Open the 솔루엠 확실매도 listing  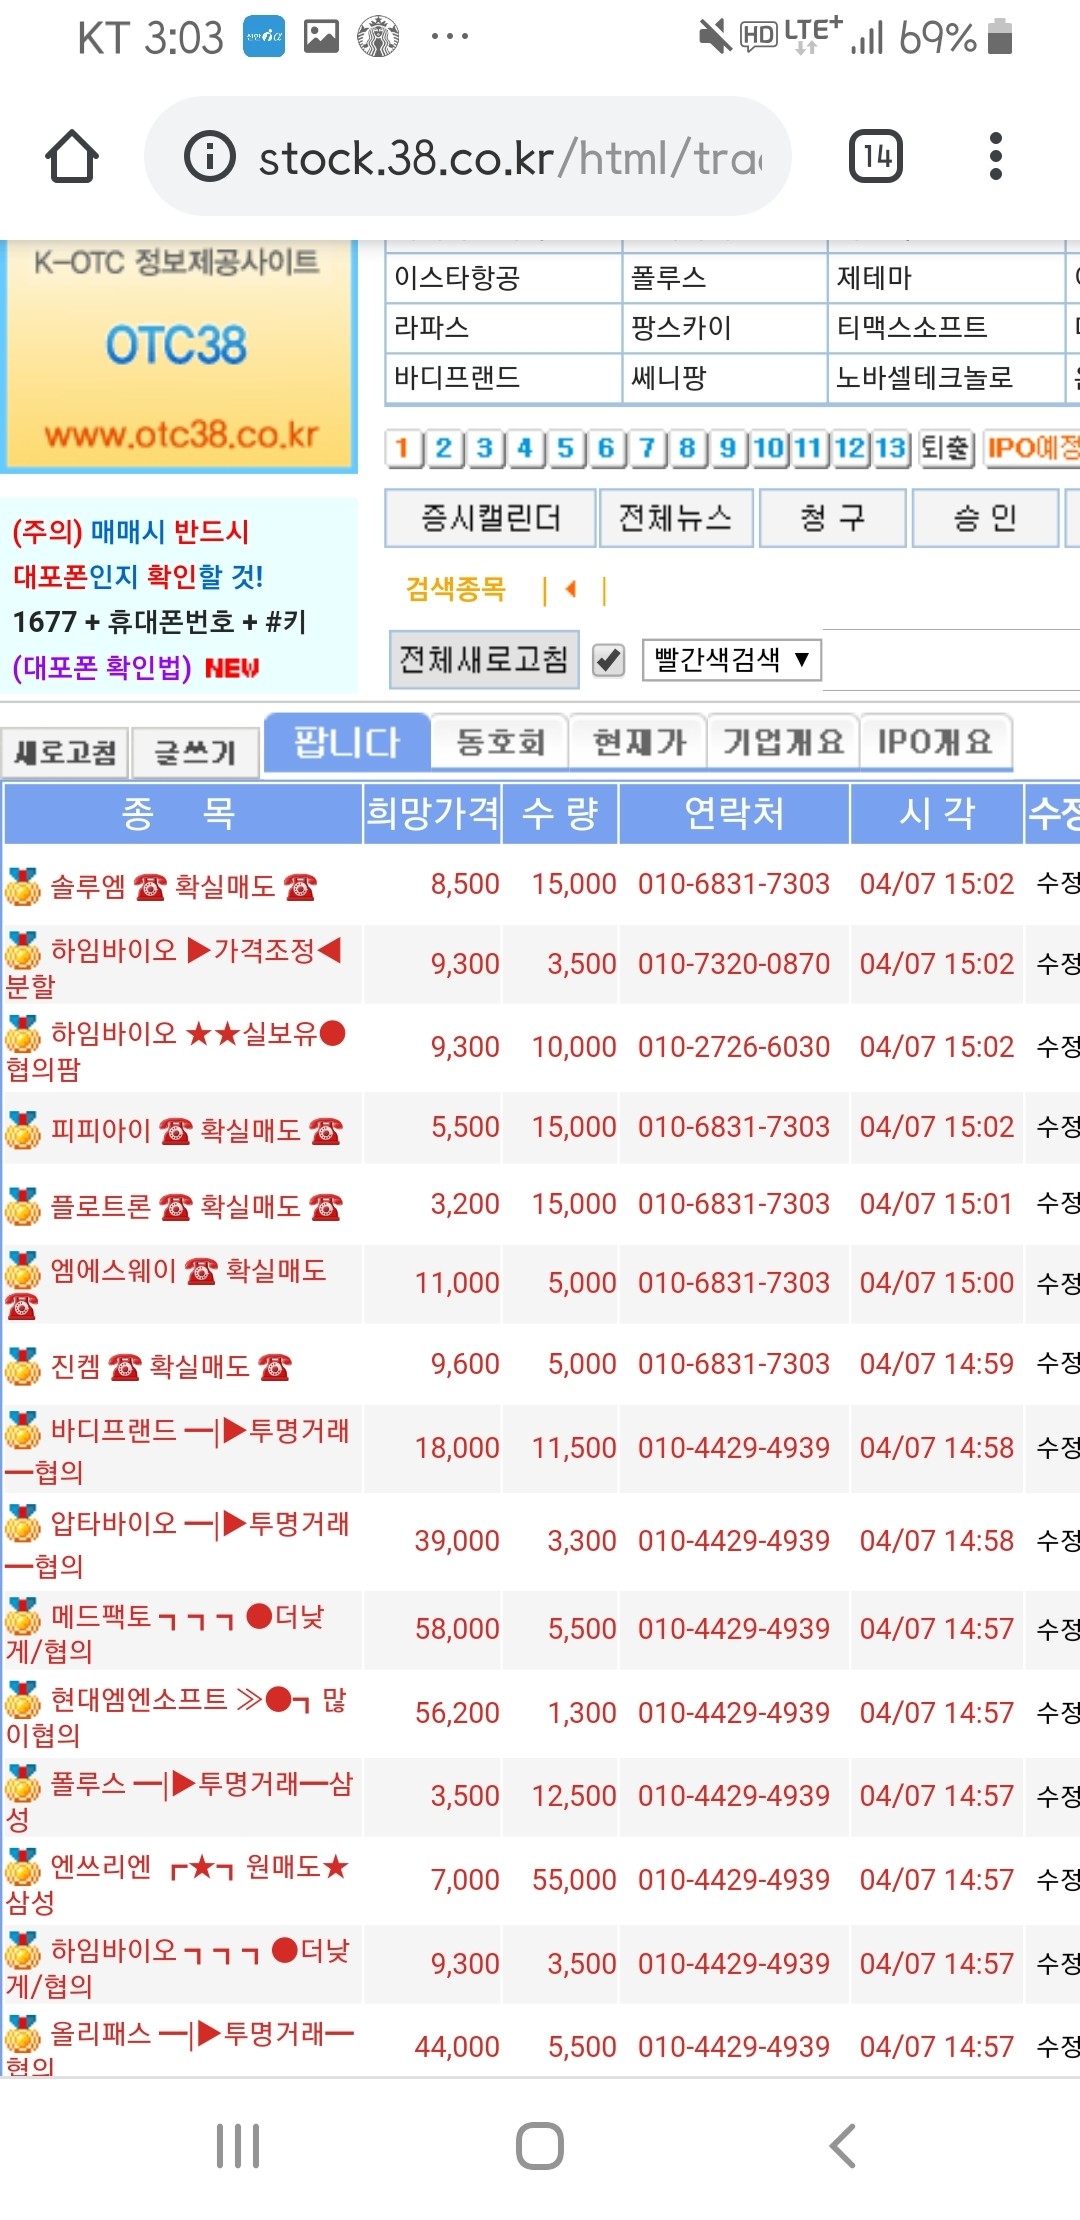183,886
